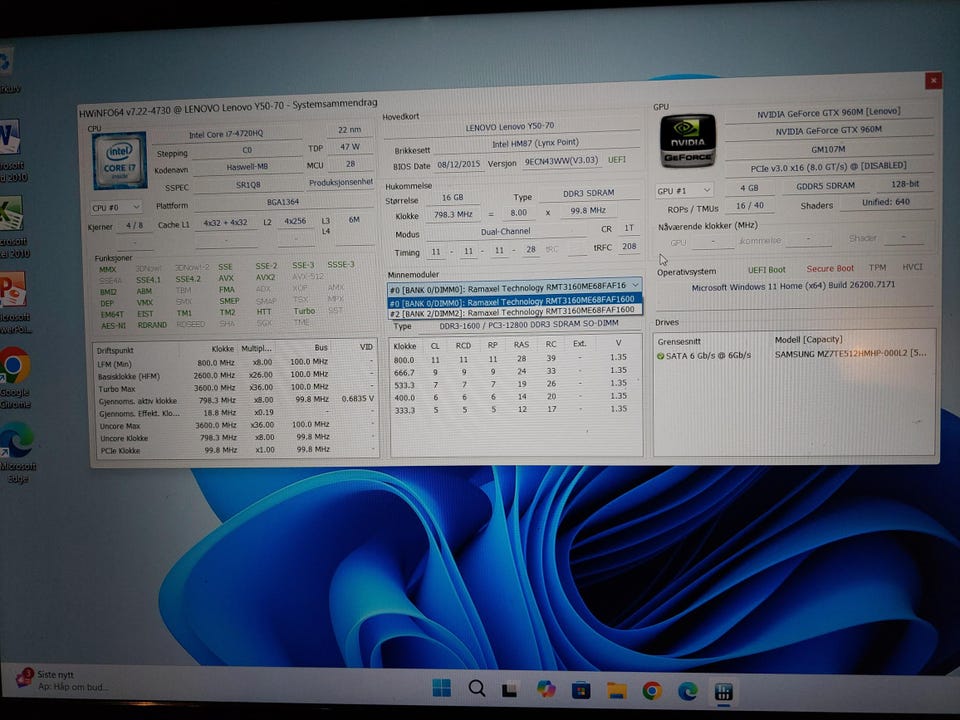
Task: Open the GPU #1 selector dropdown
Action: point(684,190)
